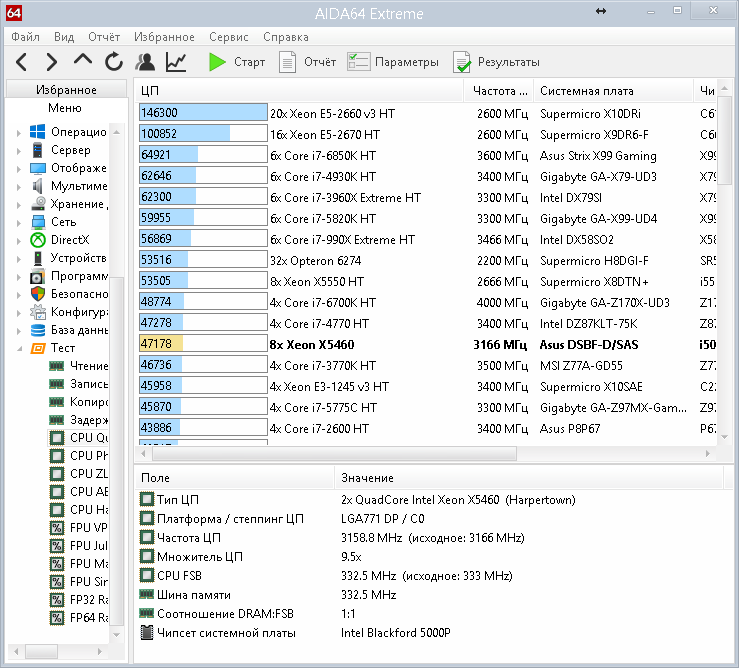Expand the Сеть tree node
Image resolution: width=739 pixels, height=668 pixels.
coord(19,223)
